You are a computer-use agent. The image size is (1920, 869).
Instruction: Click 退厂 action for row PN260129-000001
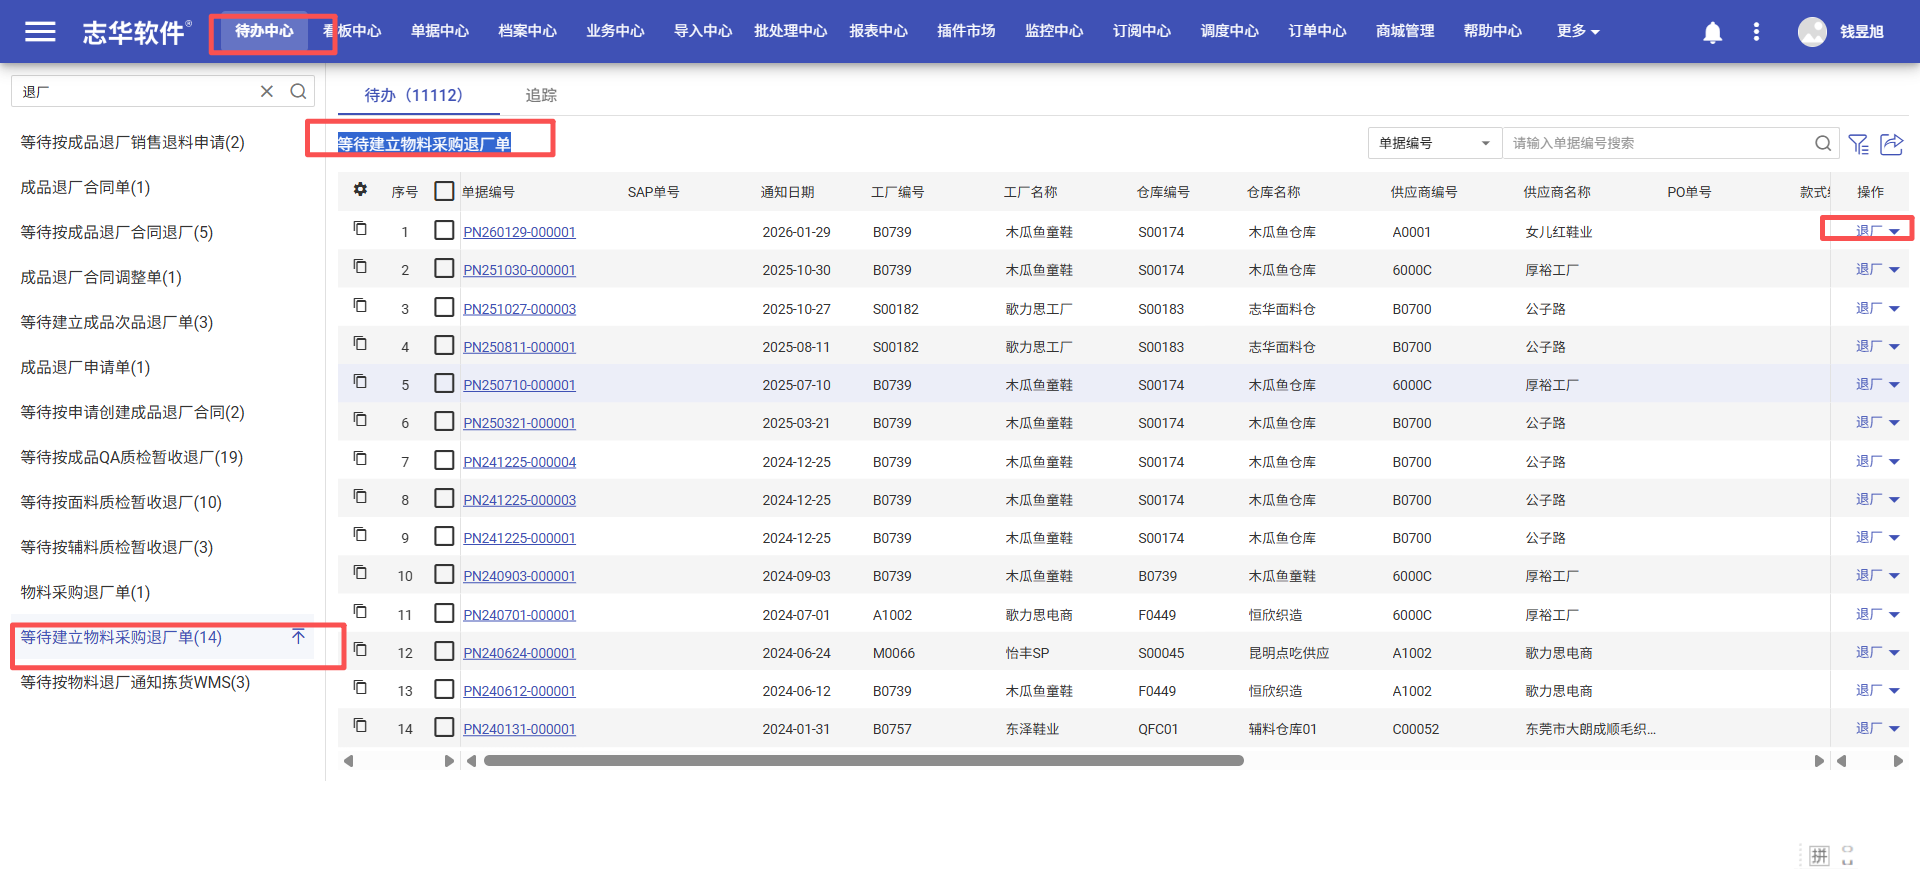[x=1868, y=231]
